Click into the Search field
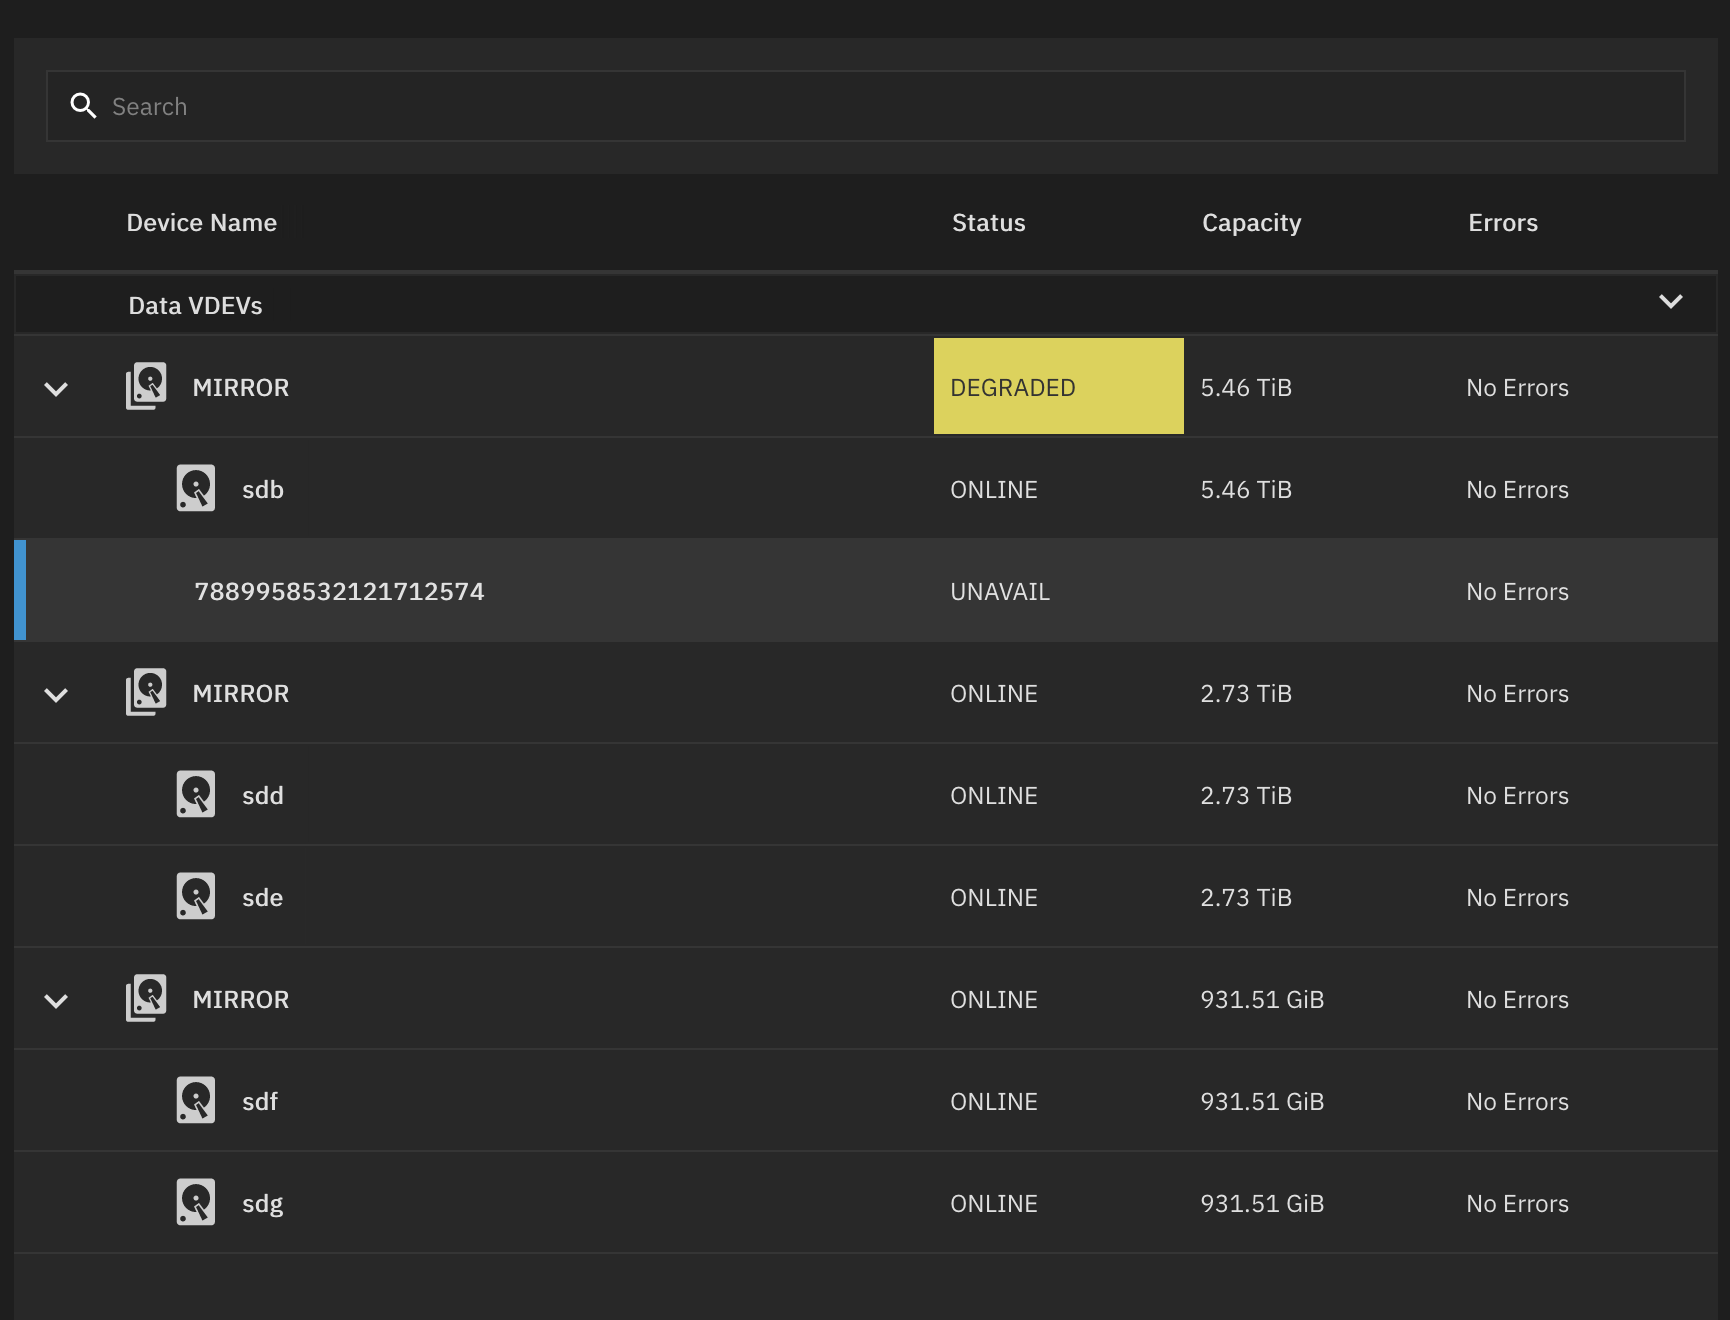 880,106
